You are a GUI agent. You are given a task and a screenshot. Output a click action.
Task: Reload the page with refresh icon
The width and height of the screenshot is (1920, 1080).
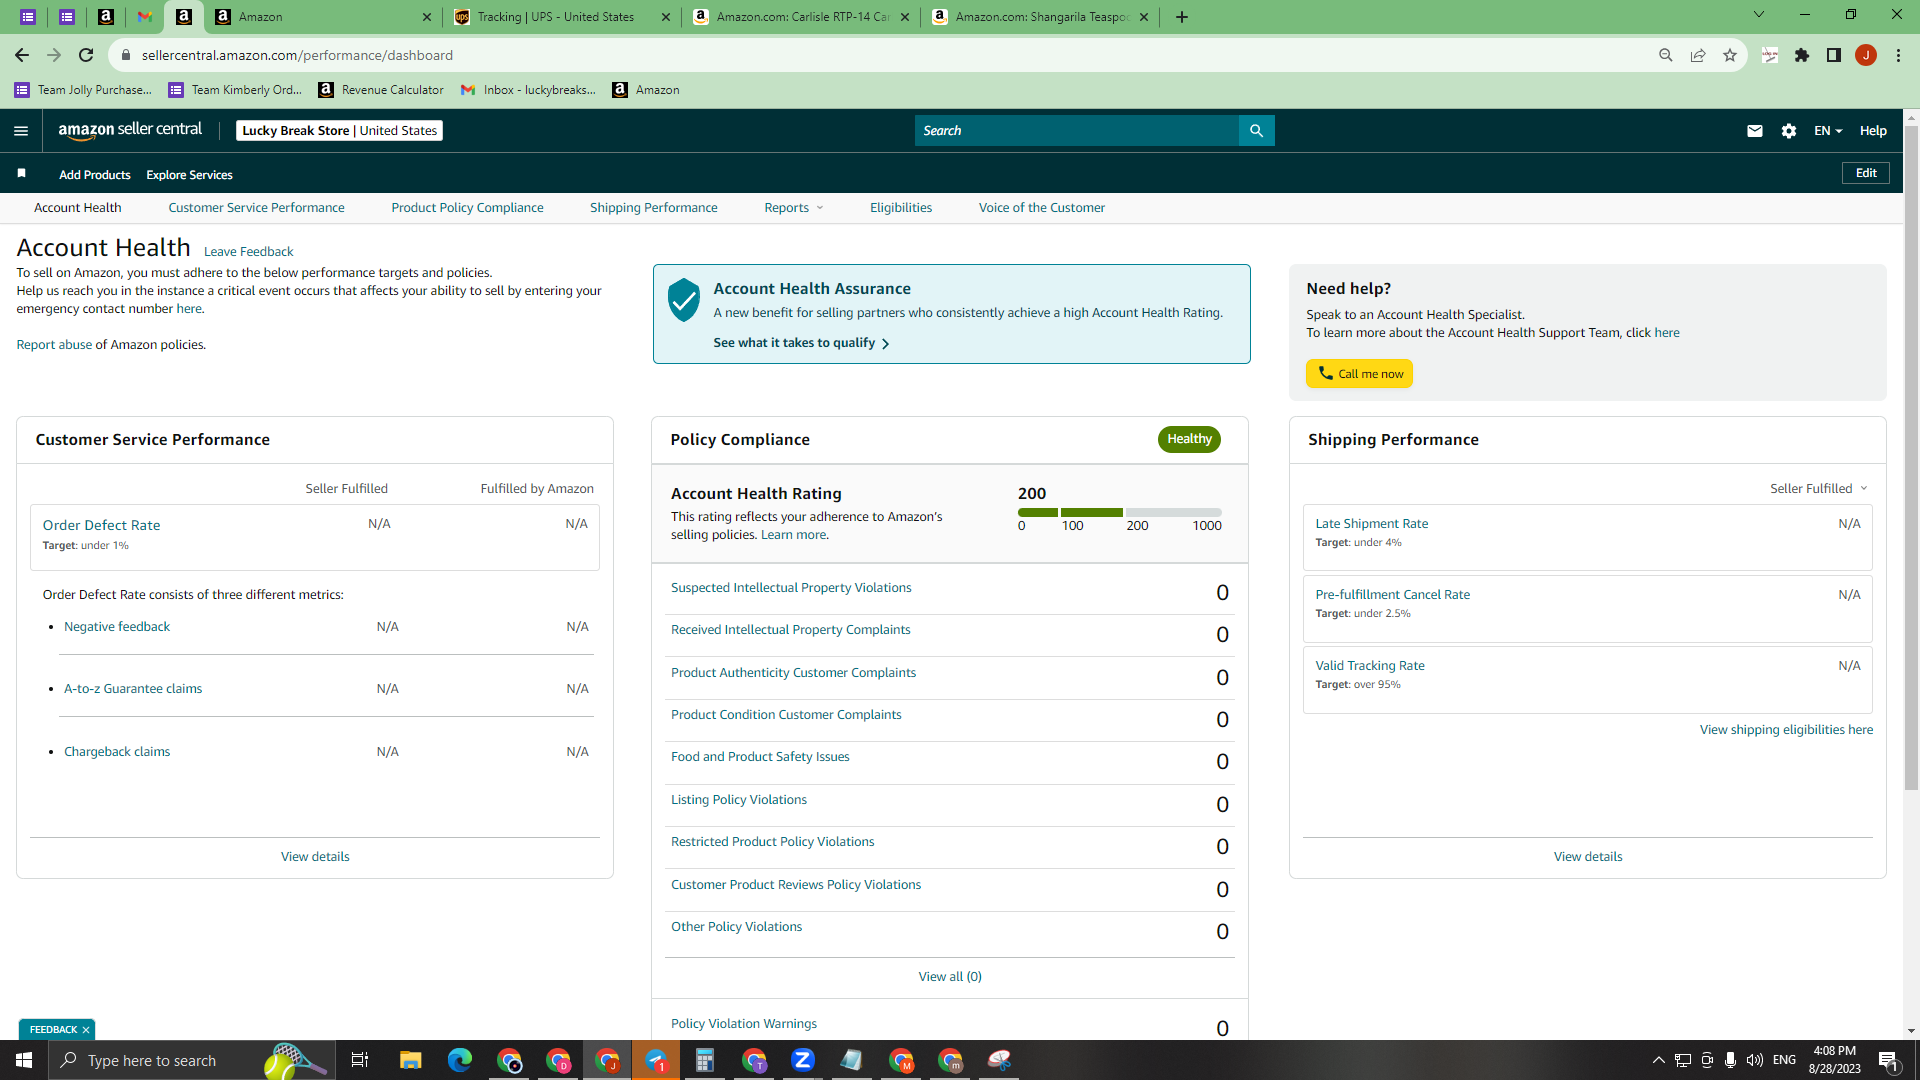[x=86, y=55]
